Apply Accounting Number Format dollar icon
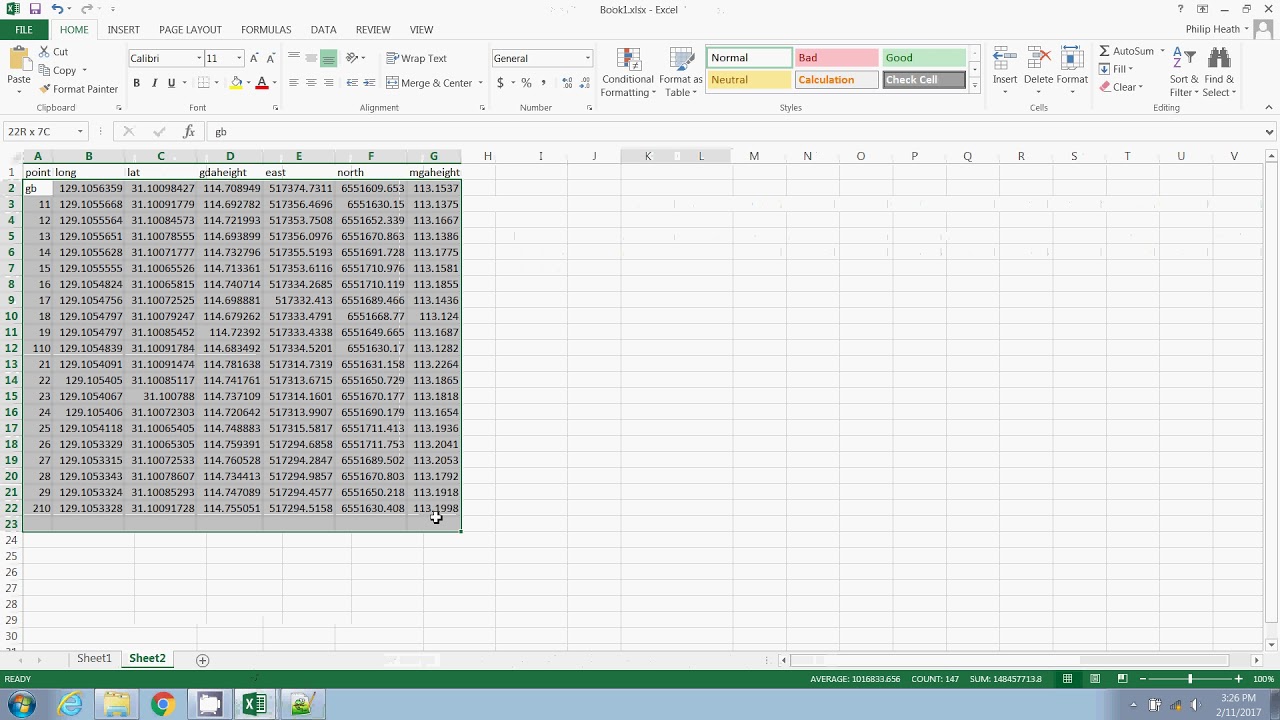The image size is (1280, 720). pos(500,83)
